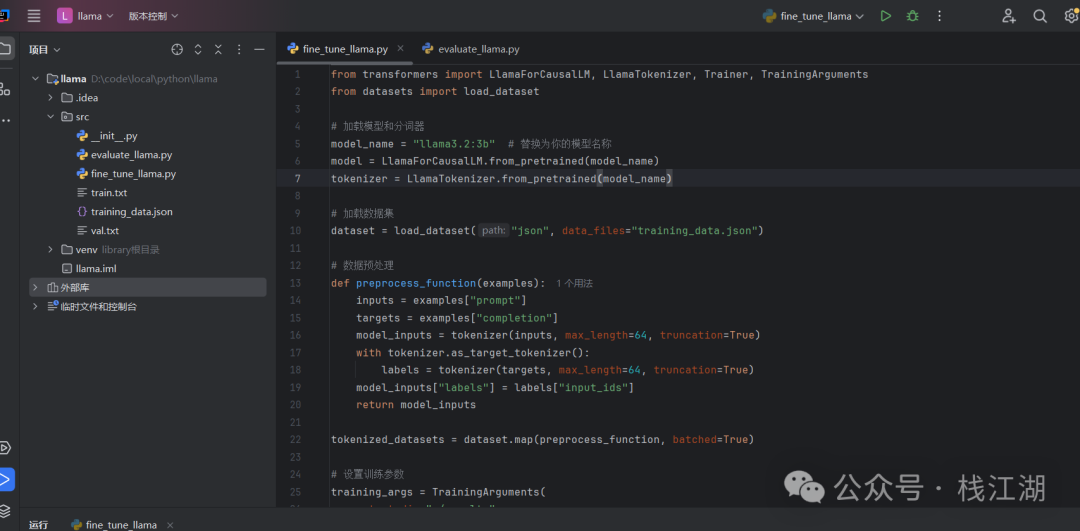
Task: Open the 版本控制 dropdown menu
Action: click(153, 16)
